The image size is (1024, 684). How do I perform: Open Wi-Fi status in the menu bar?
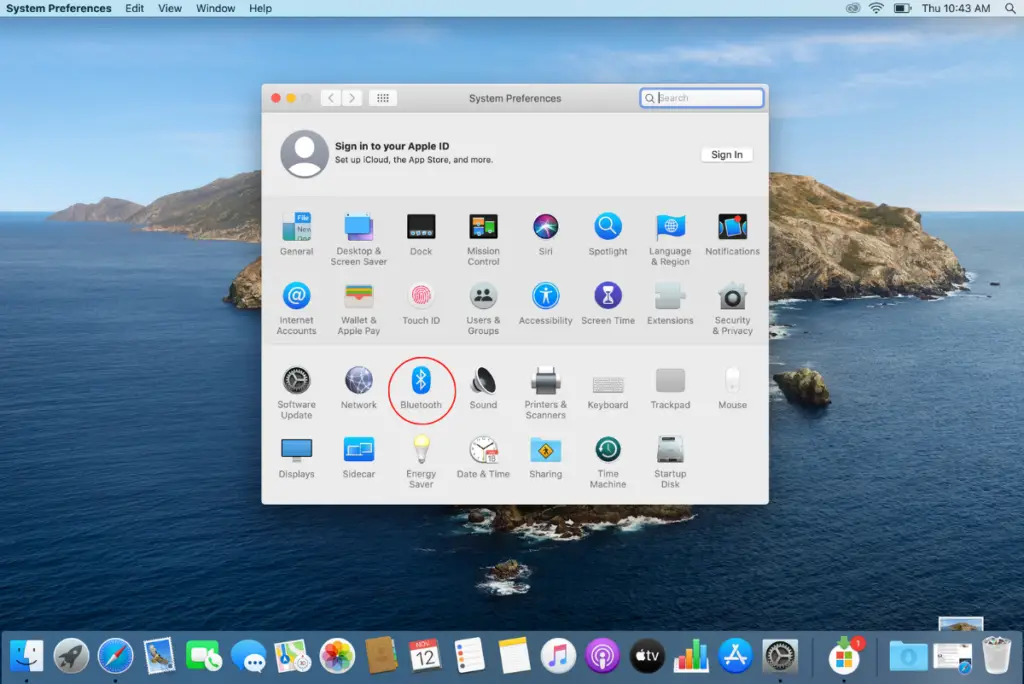coord(876,8)
